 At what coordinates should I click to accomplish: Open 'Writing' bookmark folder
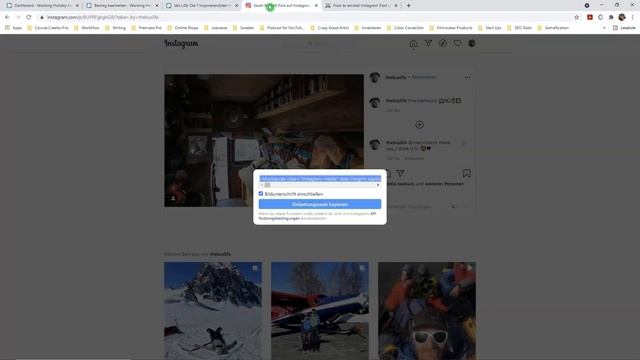[116, 28]
